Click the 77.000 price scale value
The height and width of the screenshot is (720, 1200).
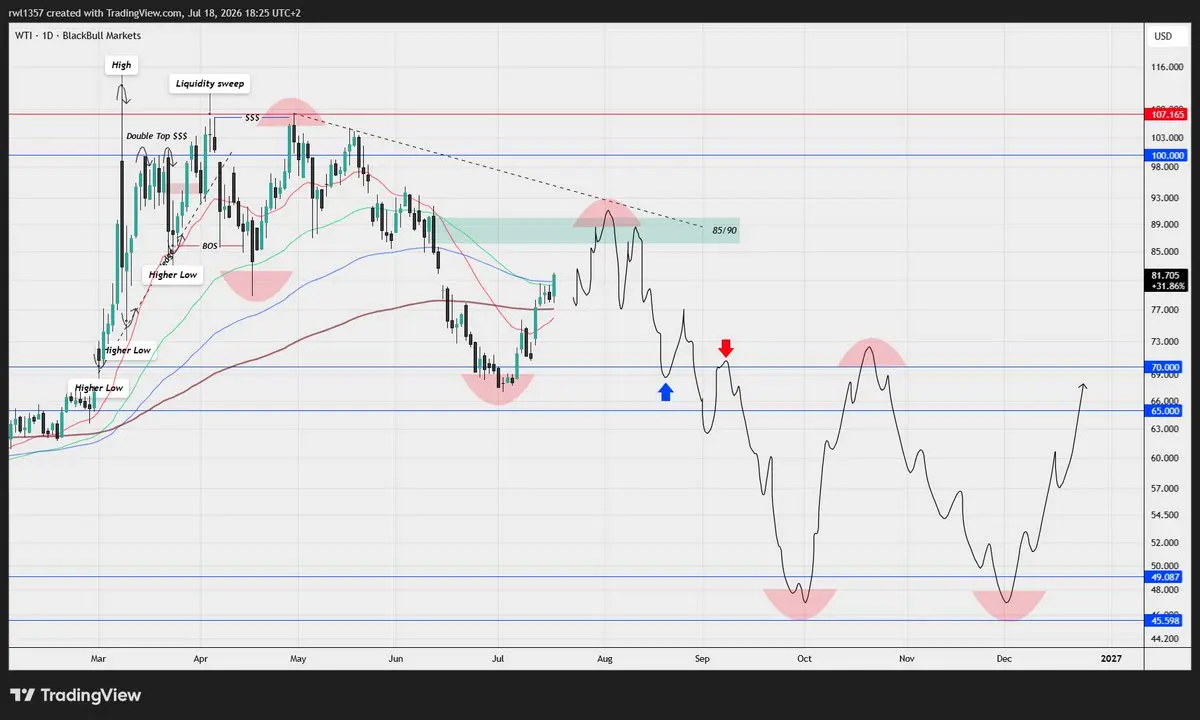click(1167, 311)
